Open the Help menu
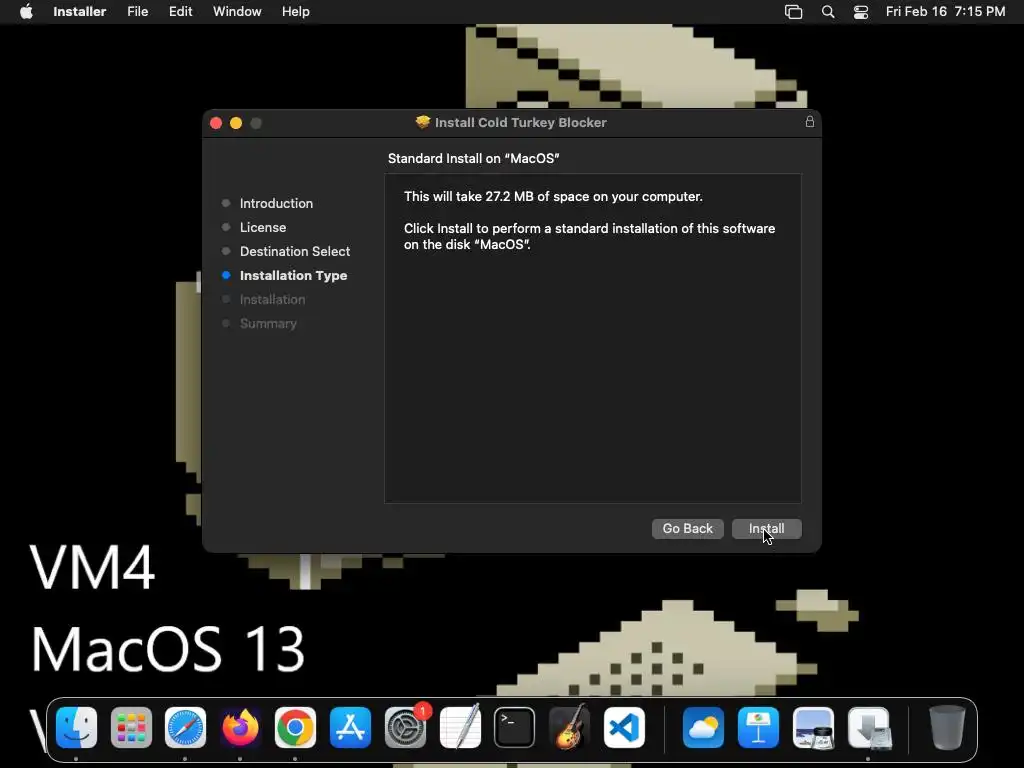Viewport: 1024px width, 768px height. 296,12
